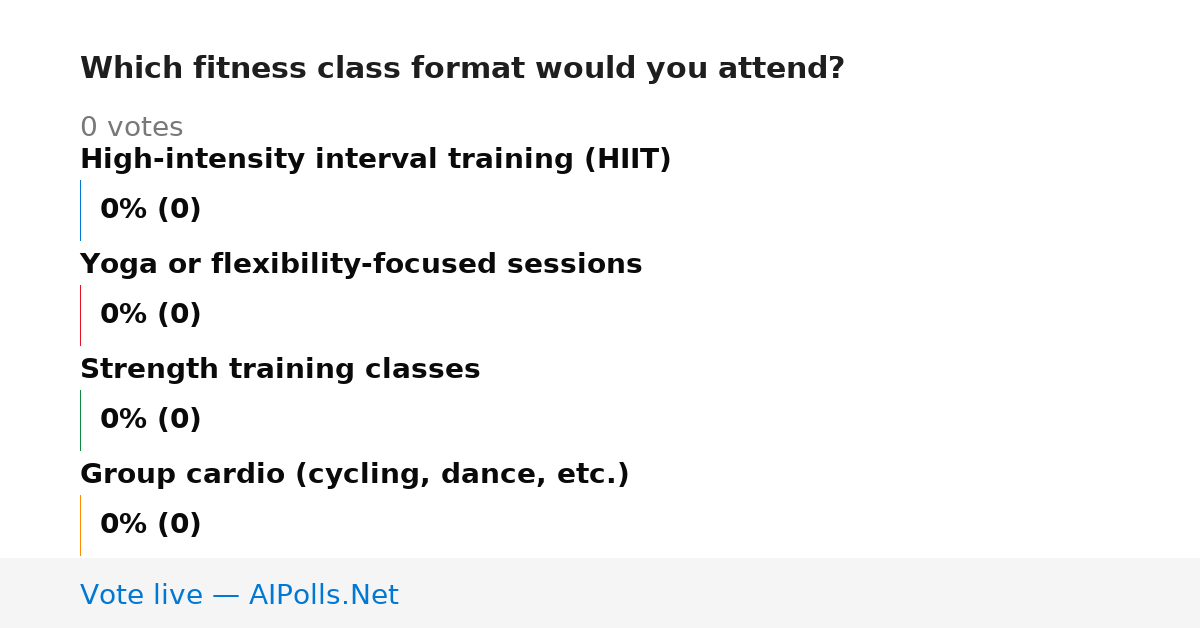Click the 0% result under Strength training
The height and width of the screenshot is (628, 1200).
150,420
